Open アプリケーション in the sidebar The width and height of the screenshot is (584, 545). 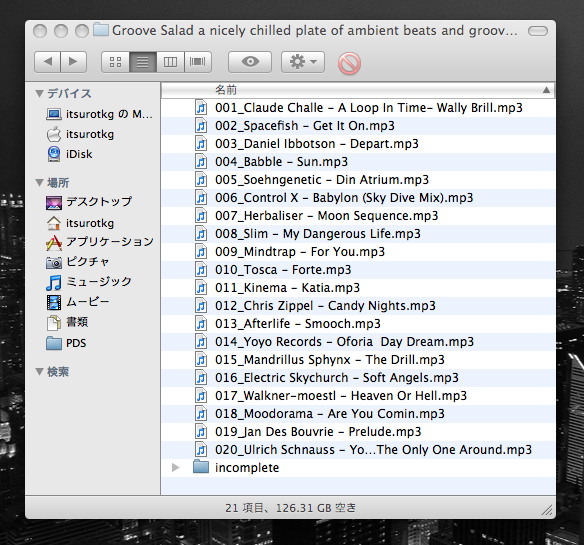point(99,242)
